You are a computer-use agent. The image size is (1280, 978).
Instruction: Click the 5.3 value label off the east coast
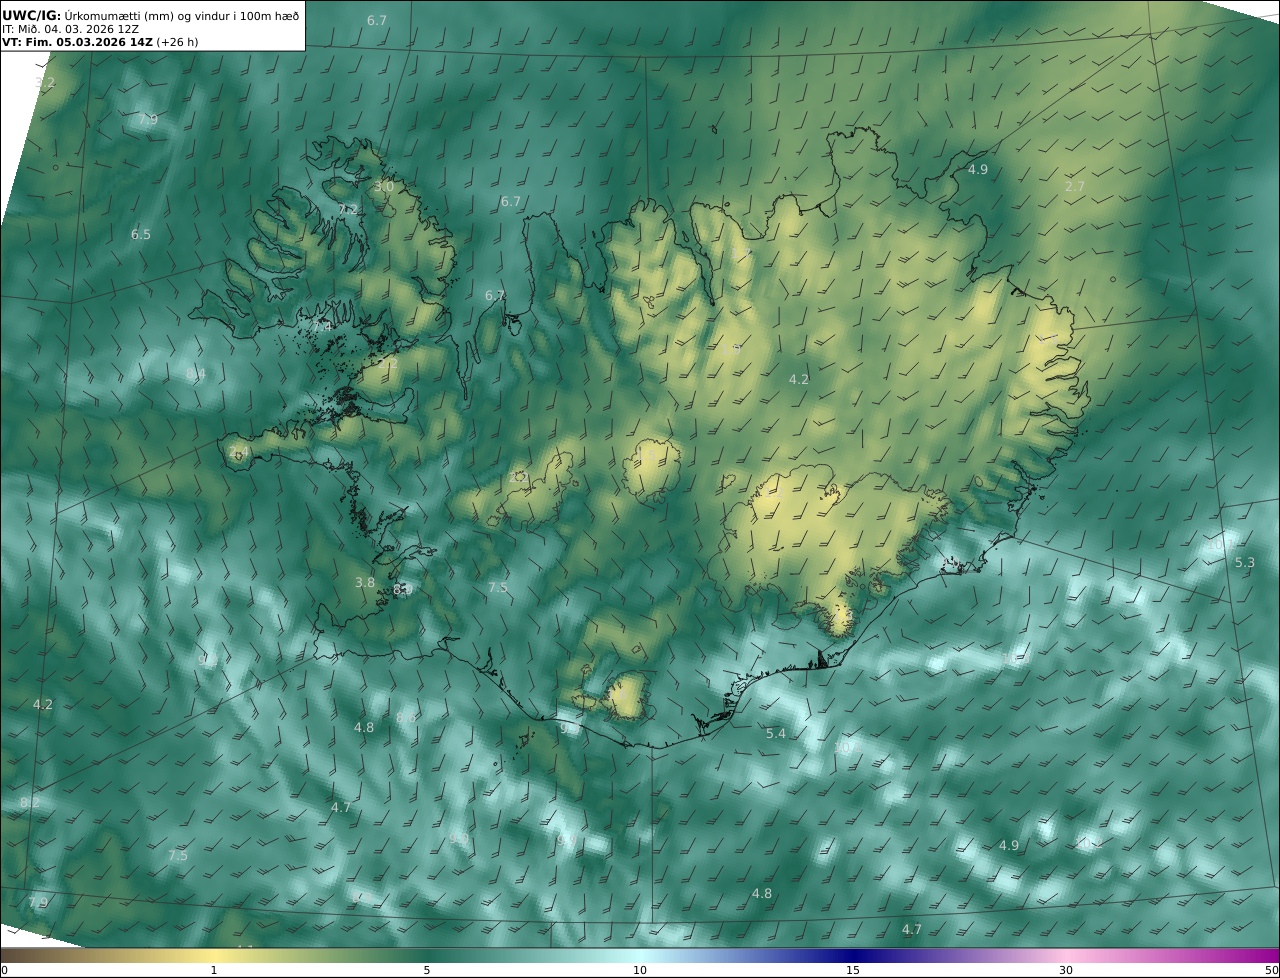point(1245,563)
